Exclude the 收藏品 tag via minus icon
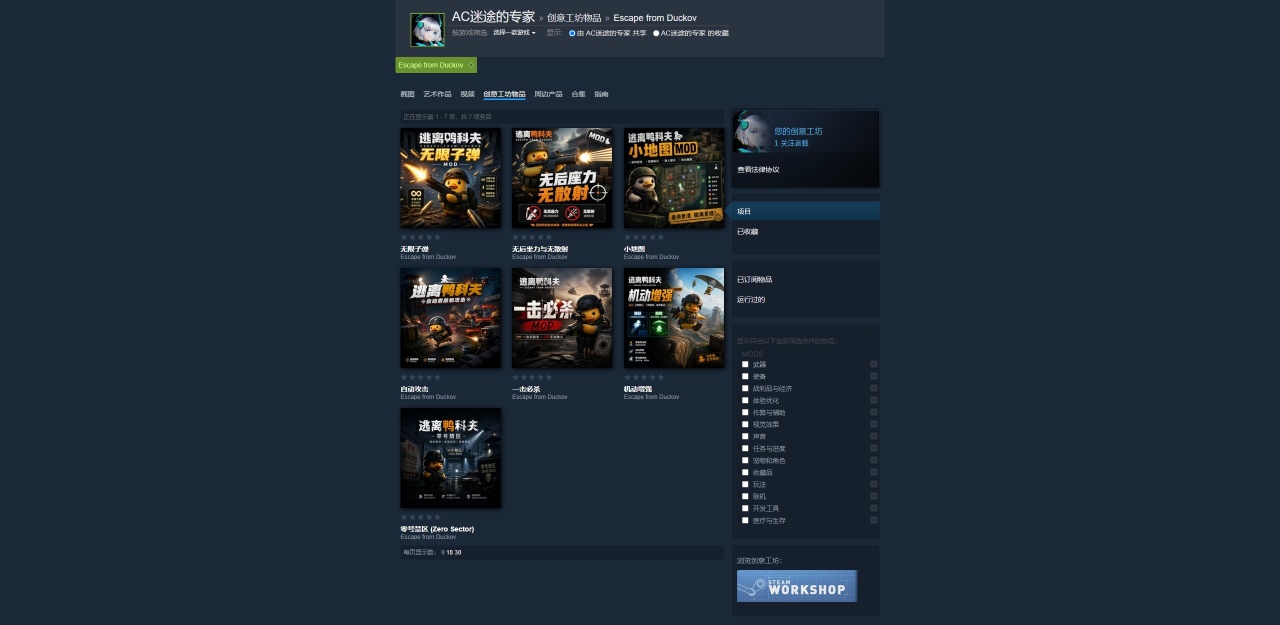This screenshot has height=625, width=1280. tap(874, 472)
